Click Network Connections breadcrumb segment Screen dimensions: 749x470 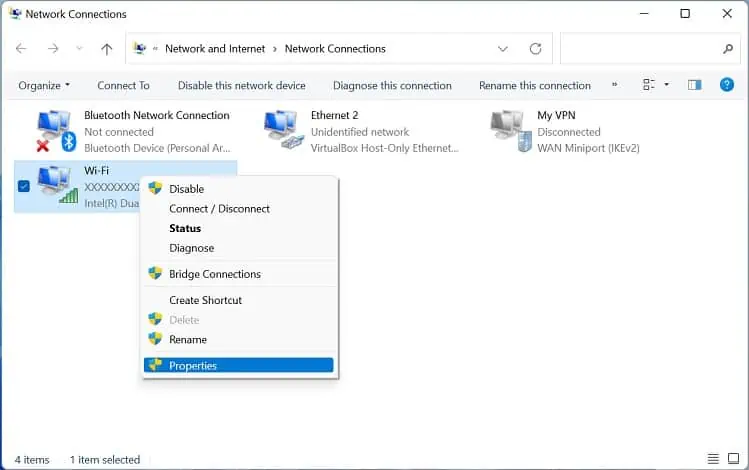[x=335, y=49]
